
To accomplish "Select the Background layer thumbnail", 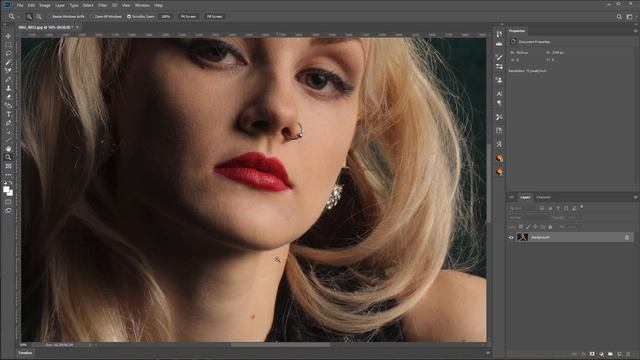I will (522, 237).
